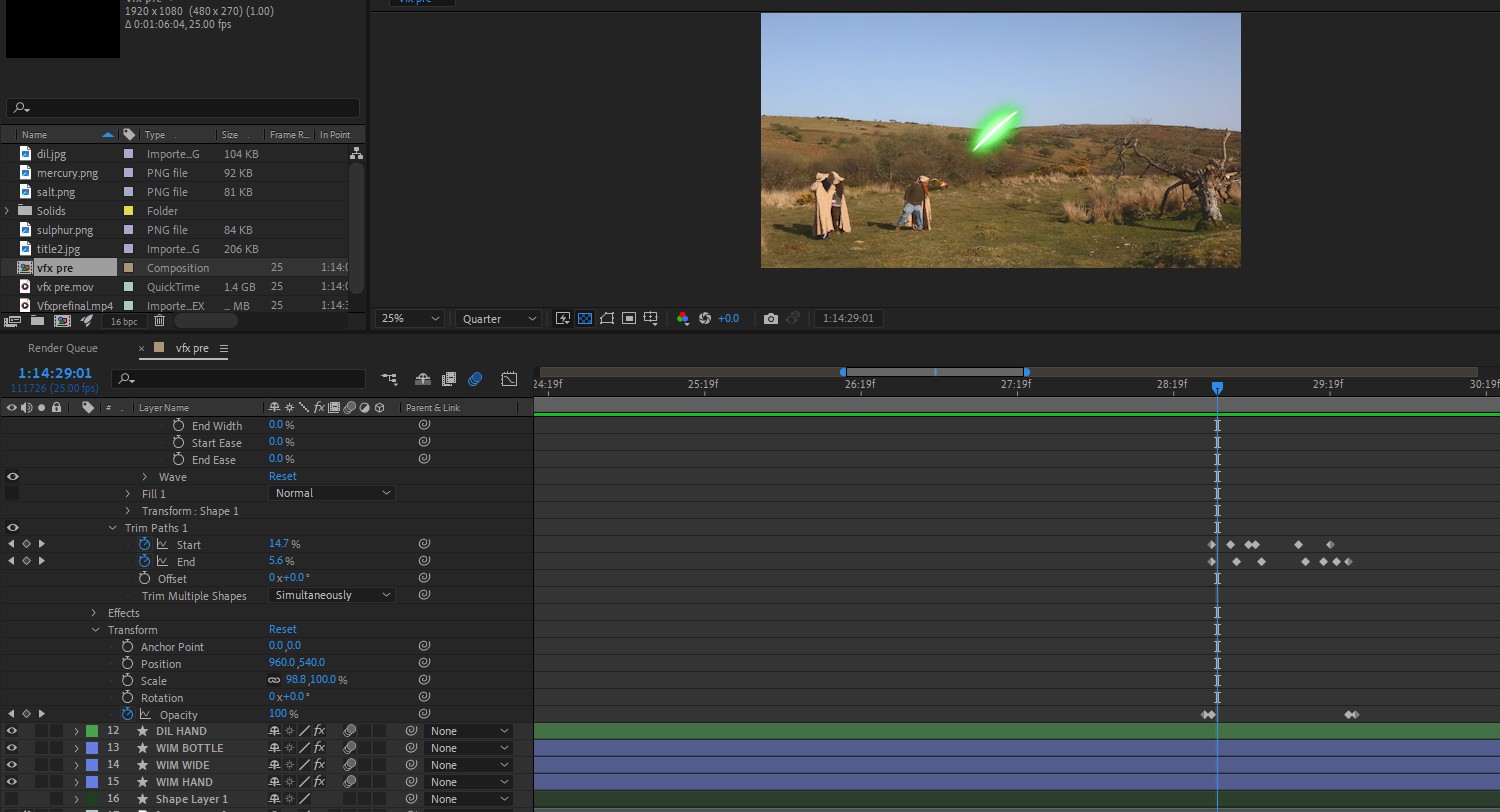Enable frame blending for the composition
The height and width of the screenshot is (812, 1500).
tap(449, 379)
